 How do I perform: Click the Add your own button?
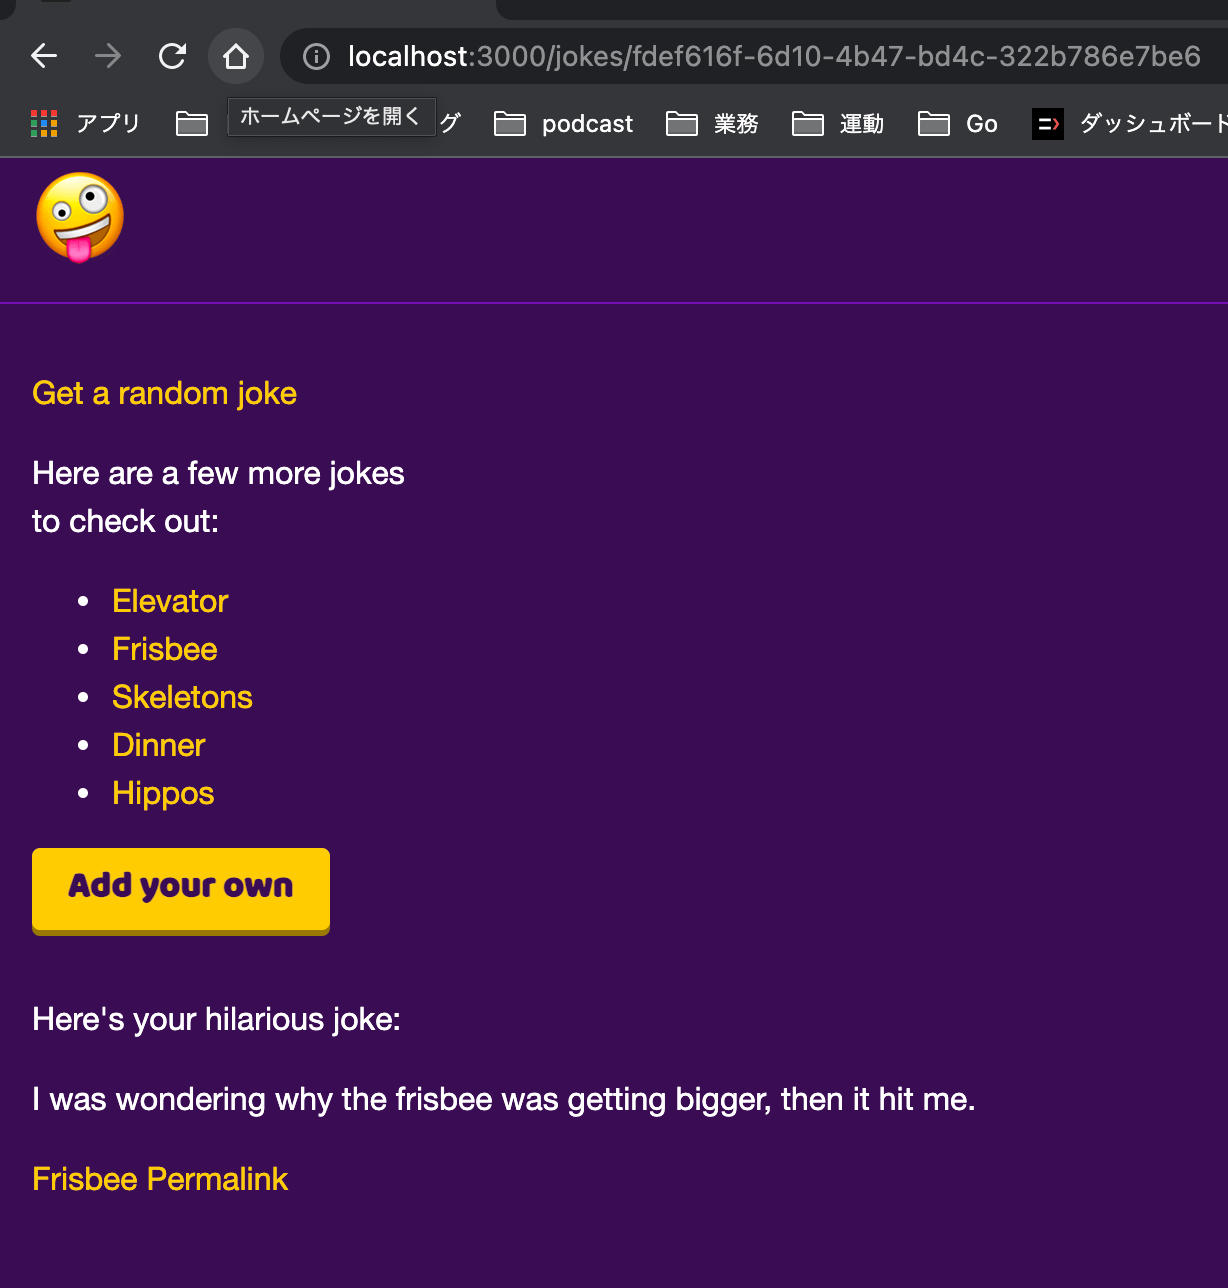coord(181,891)
